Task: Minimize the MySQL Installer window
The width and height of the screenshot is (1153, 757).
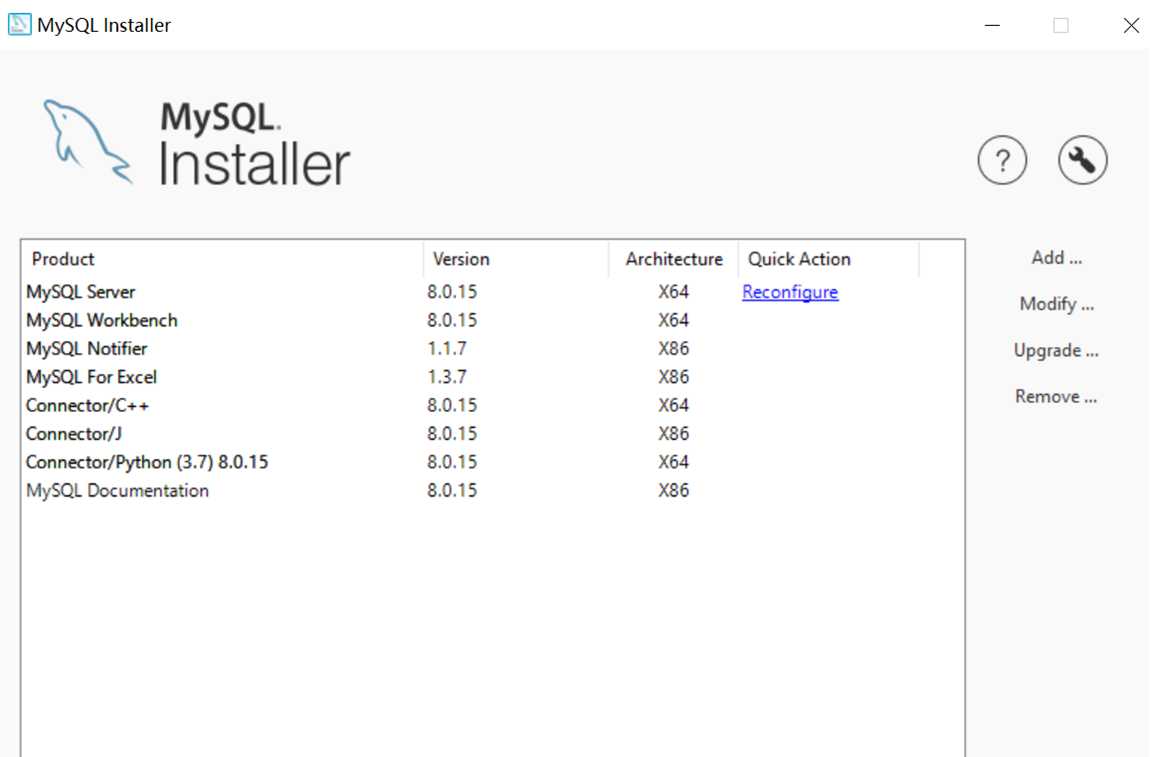Action: [x=992, y=25]
